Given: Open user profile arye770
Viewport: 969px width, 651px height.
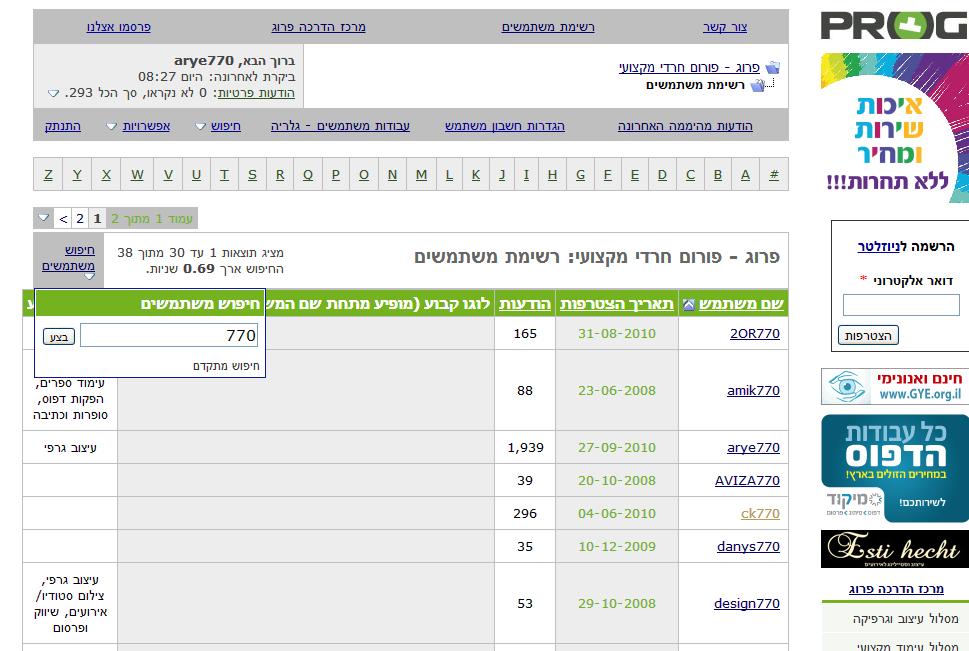Looking at the screenshot, I should (x=753, y=448).
